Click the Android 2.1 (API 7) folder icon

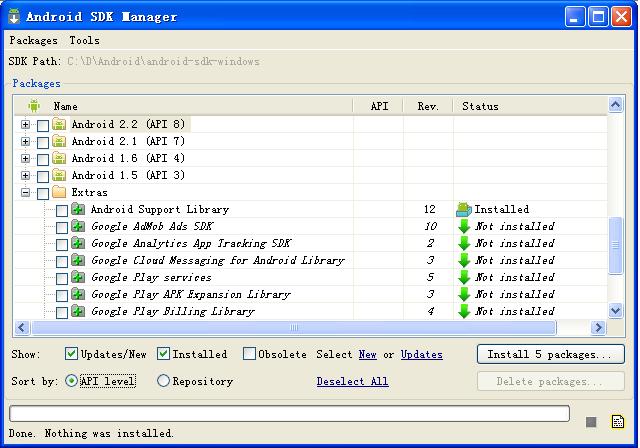point(59,141)
